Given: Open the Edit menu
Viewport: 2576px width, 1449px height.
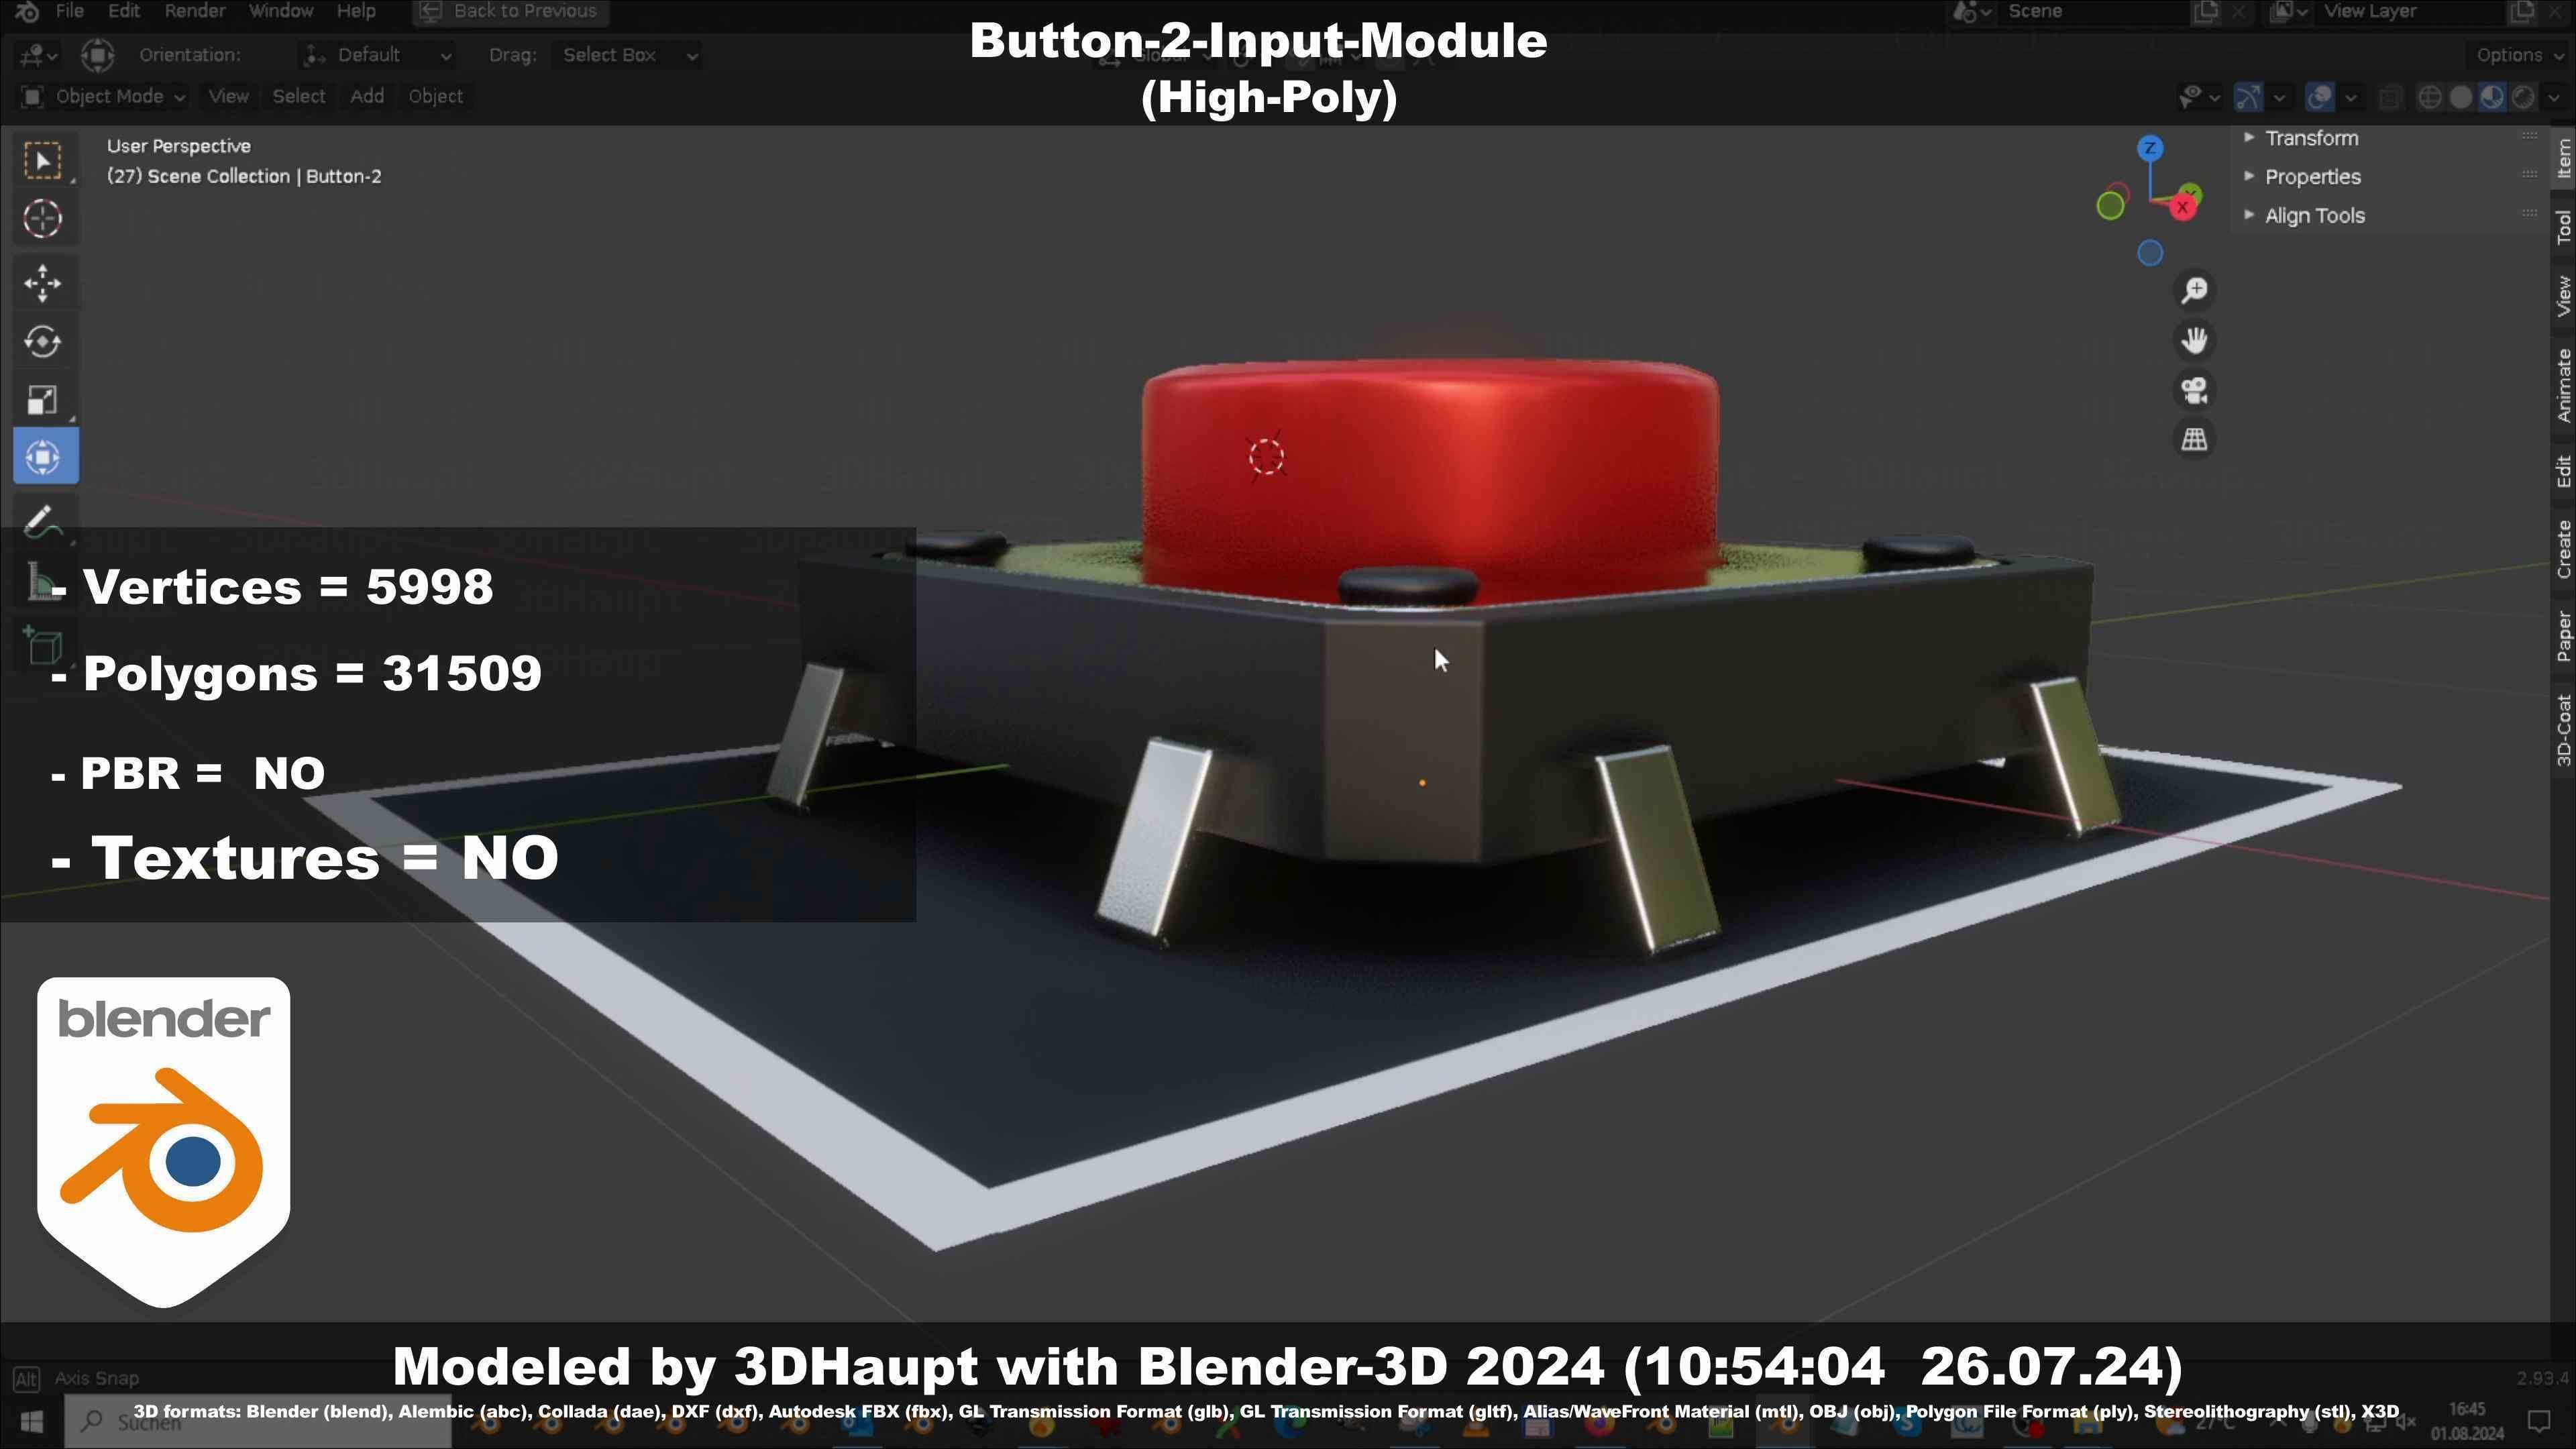Looking at the screenshot, I should [x=124, y=11].
